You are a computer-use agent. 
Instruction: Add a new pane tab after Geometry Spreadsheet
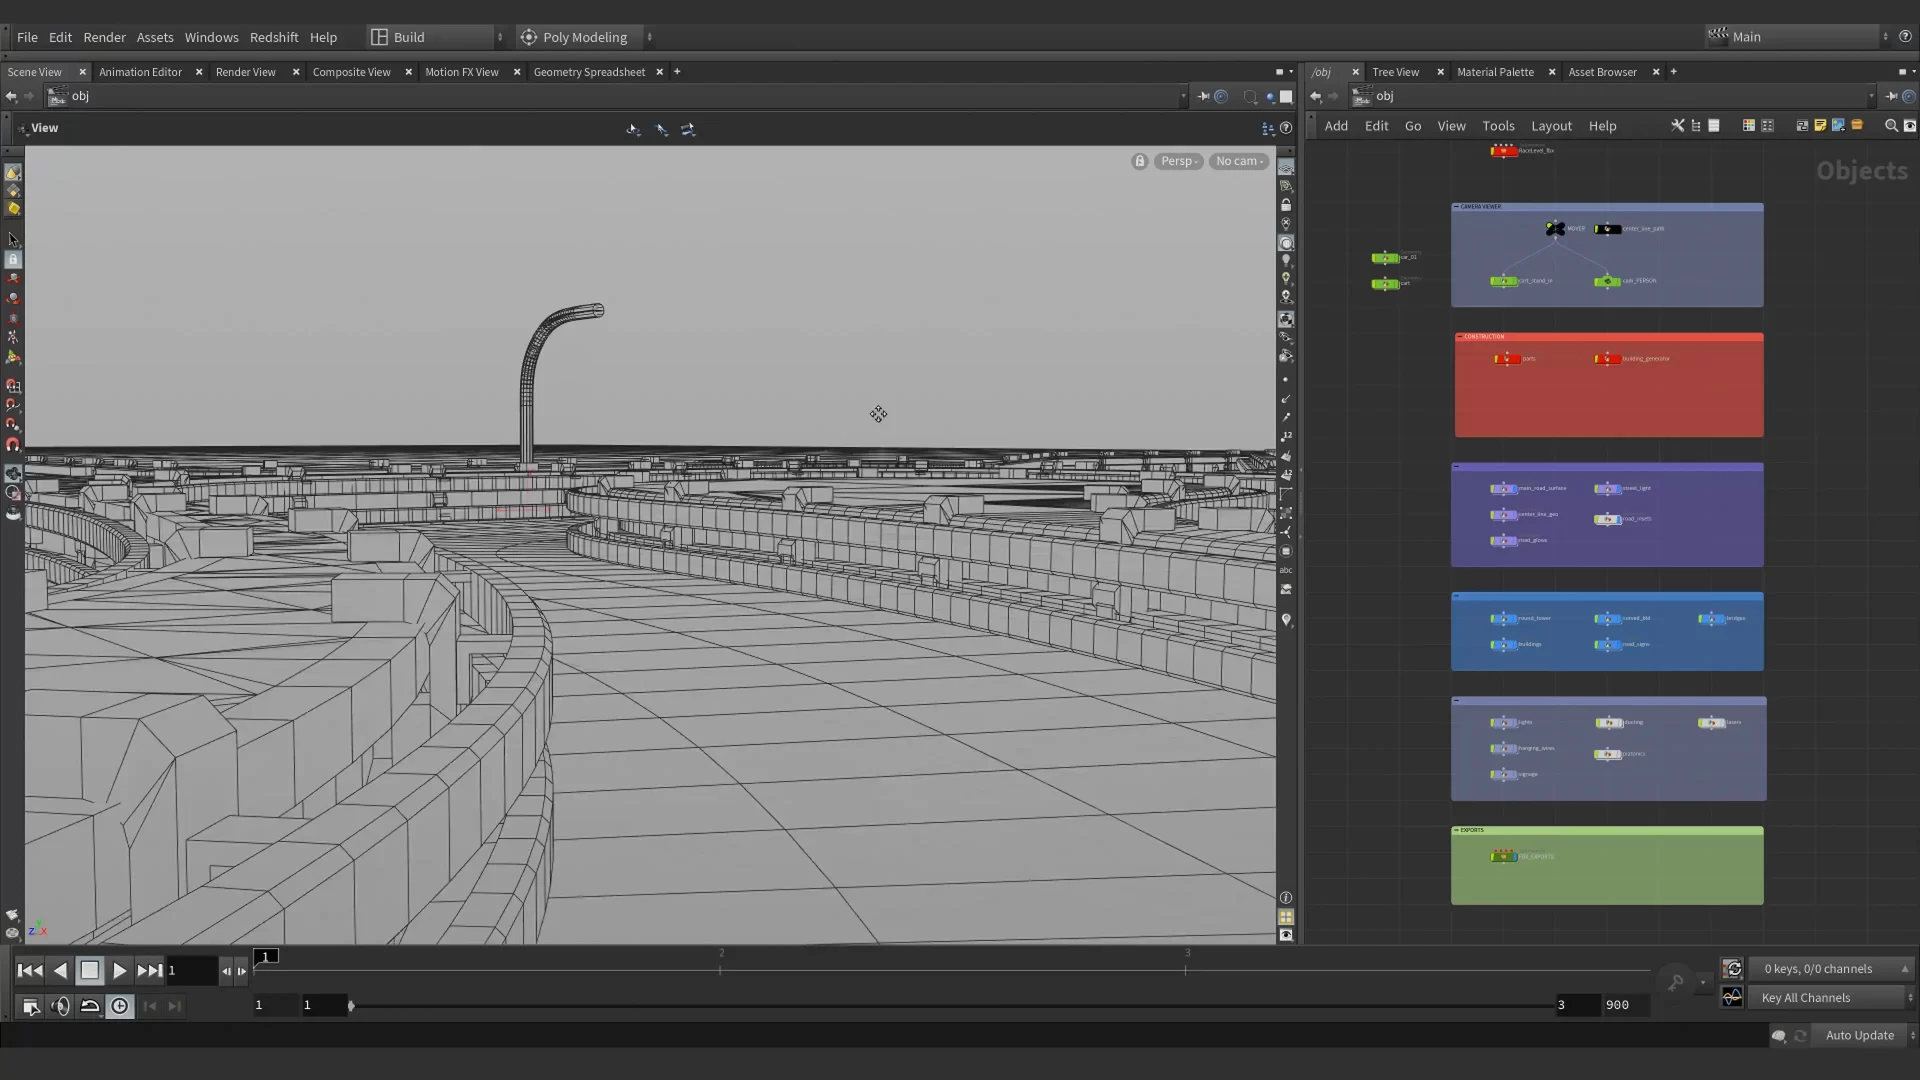point(677,72)
